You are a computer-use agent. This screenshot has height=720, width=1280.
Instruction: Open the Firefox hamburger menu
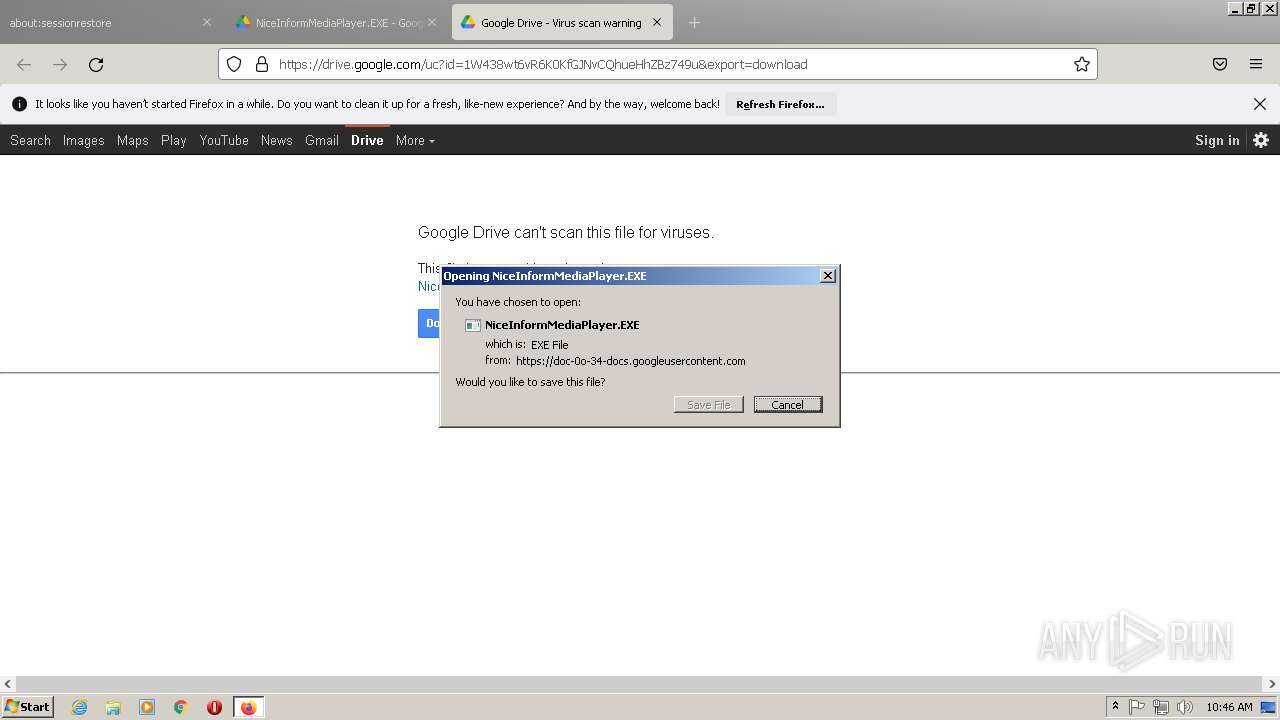[1256, 64]
